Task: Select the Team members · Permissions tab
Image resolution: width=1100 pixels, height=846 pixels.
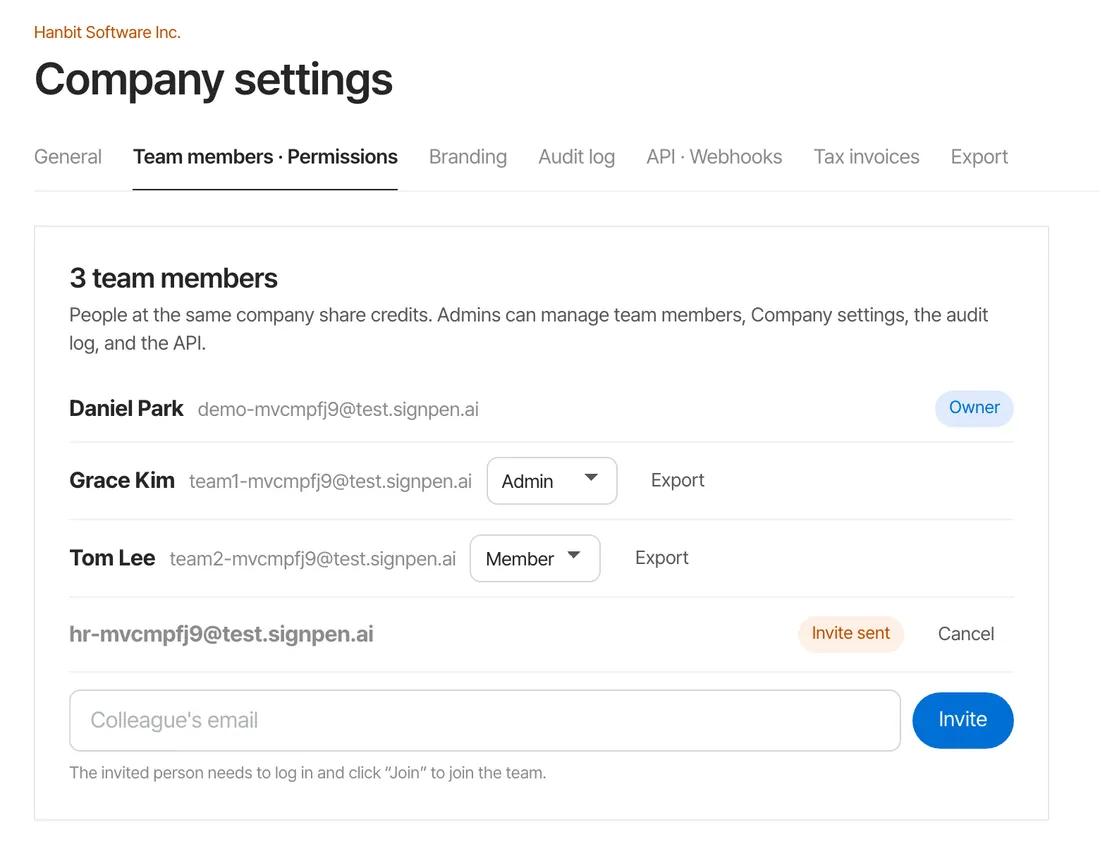Action: (x=265, y=156)
